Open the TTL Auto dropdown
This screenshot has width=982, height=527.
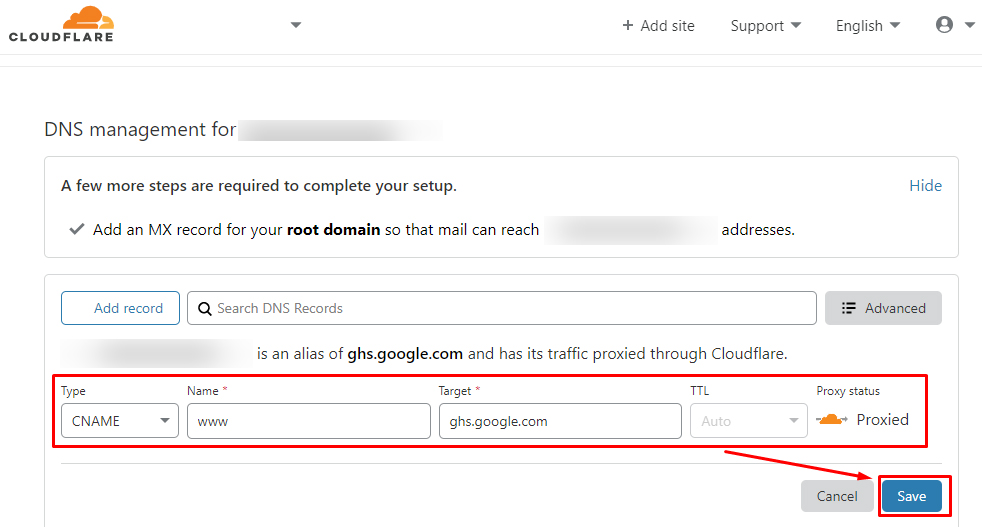[748, 420]
